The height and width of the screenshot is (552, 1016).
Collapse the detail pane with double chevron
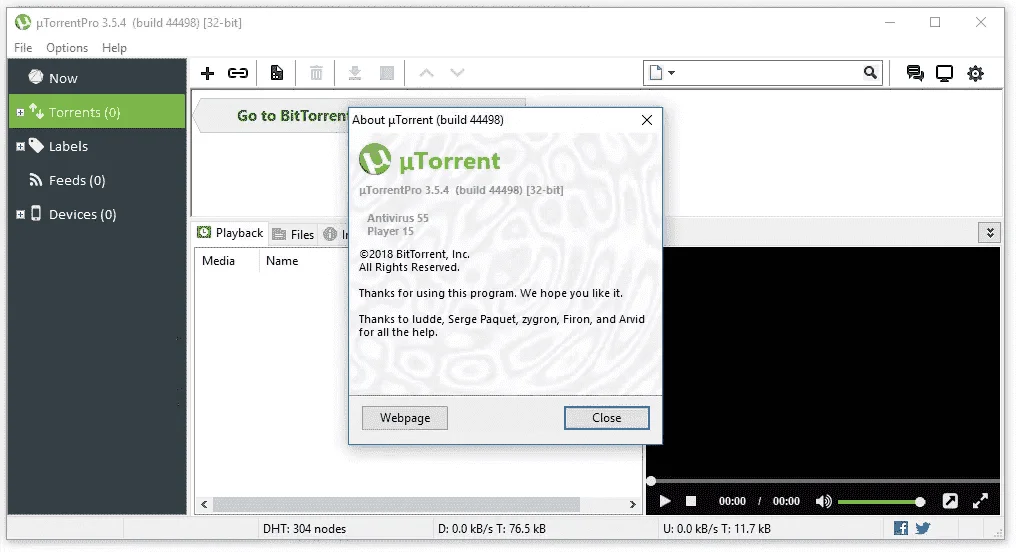pyautogui.click(x=989, y=233)
